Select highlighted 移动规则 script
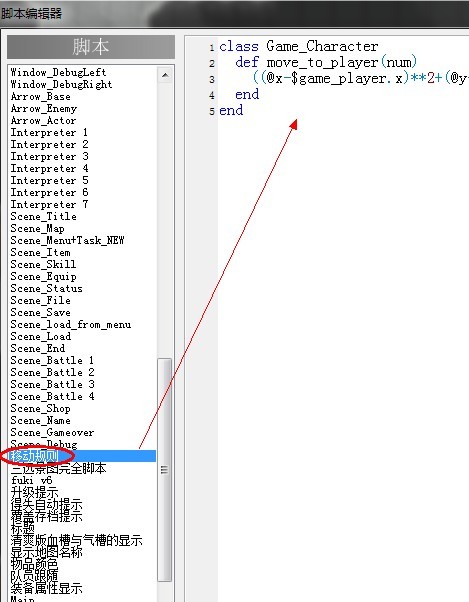 (83, 456)
